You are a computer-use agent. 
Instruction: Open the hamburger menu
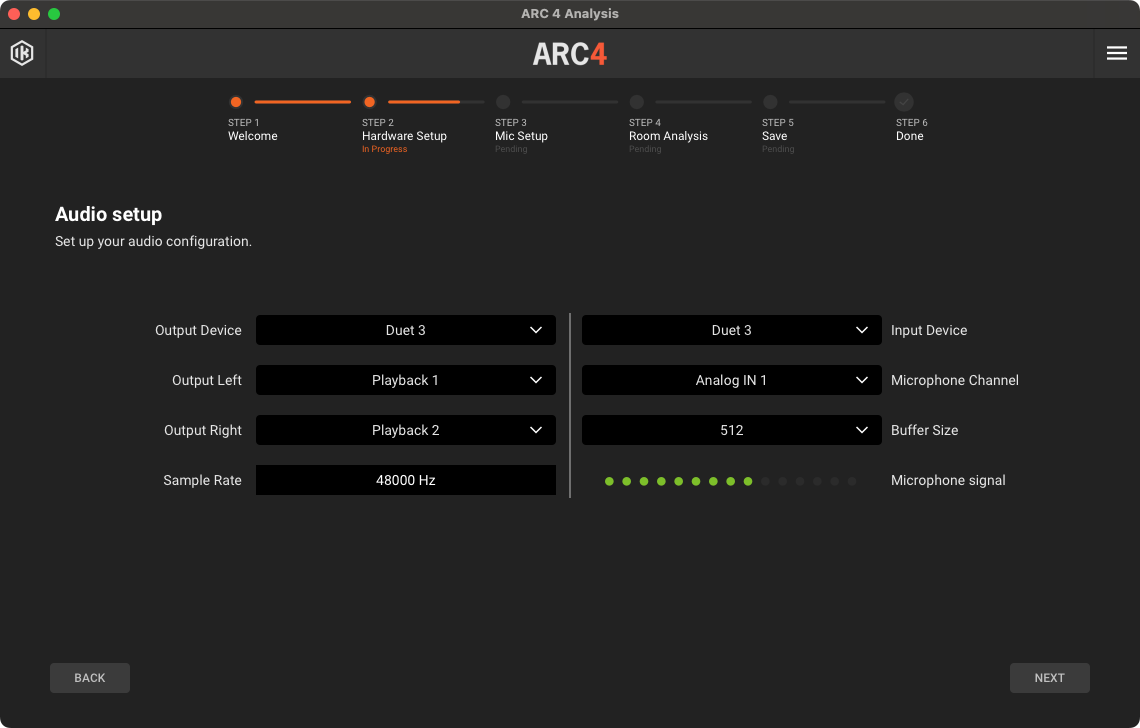[1117, 53]
